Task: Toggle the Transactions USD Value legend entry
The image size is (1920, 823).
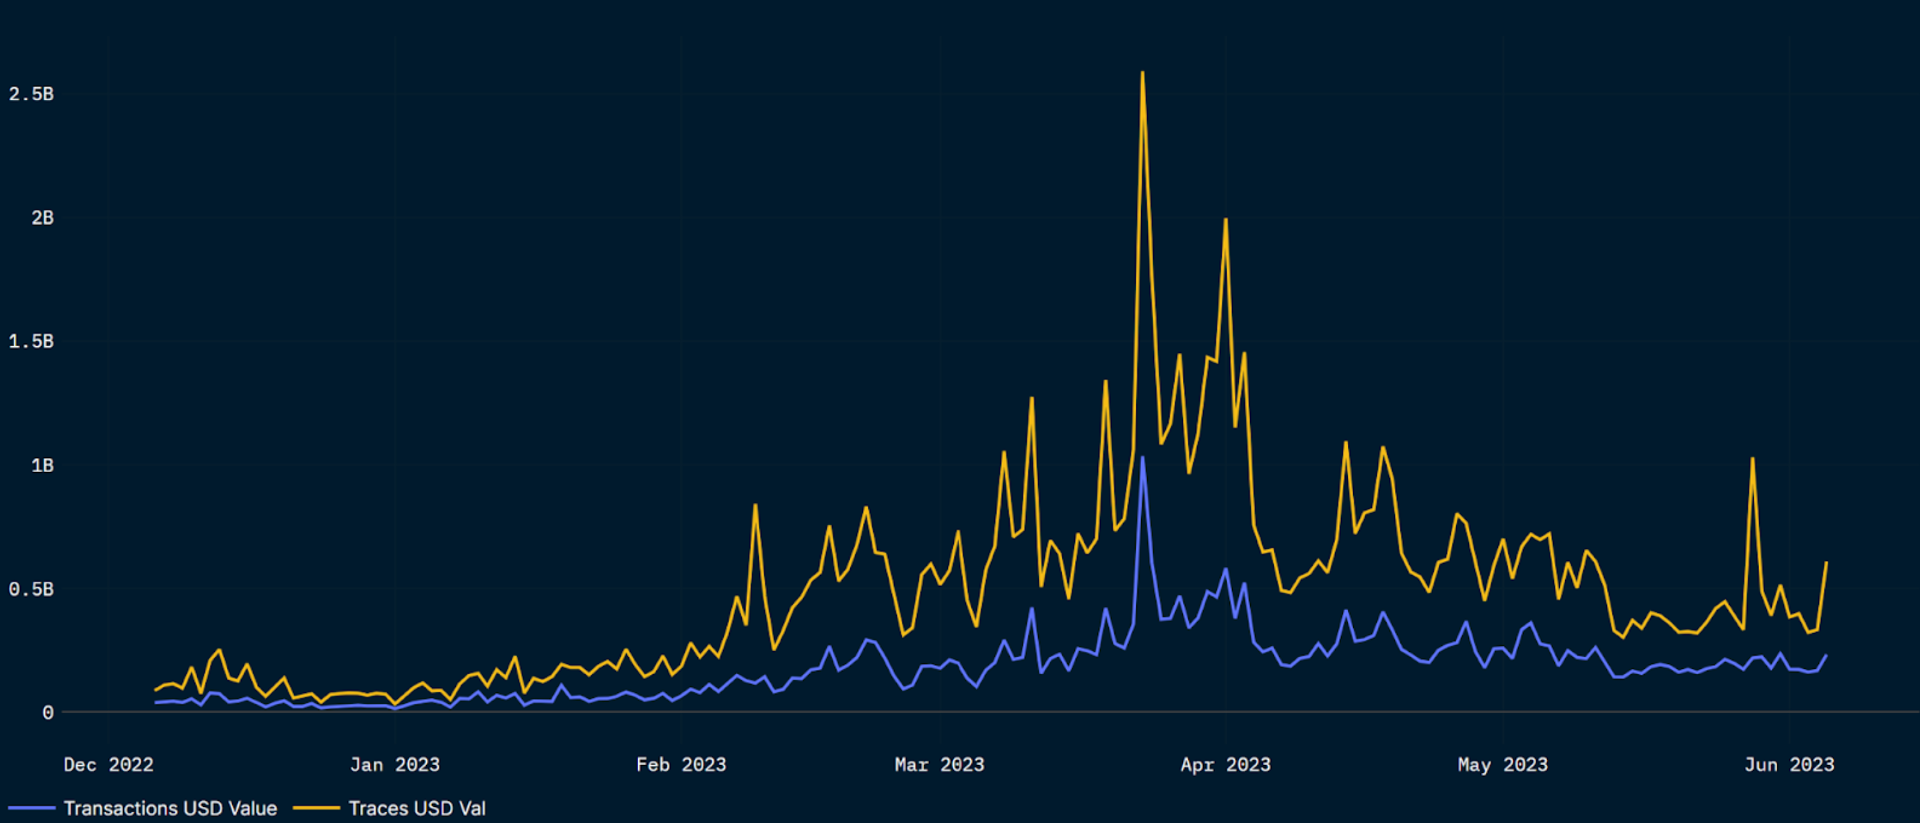Action: 143,808
